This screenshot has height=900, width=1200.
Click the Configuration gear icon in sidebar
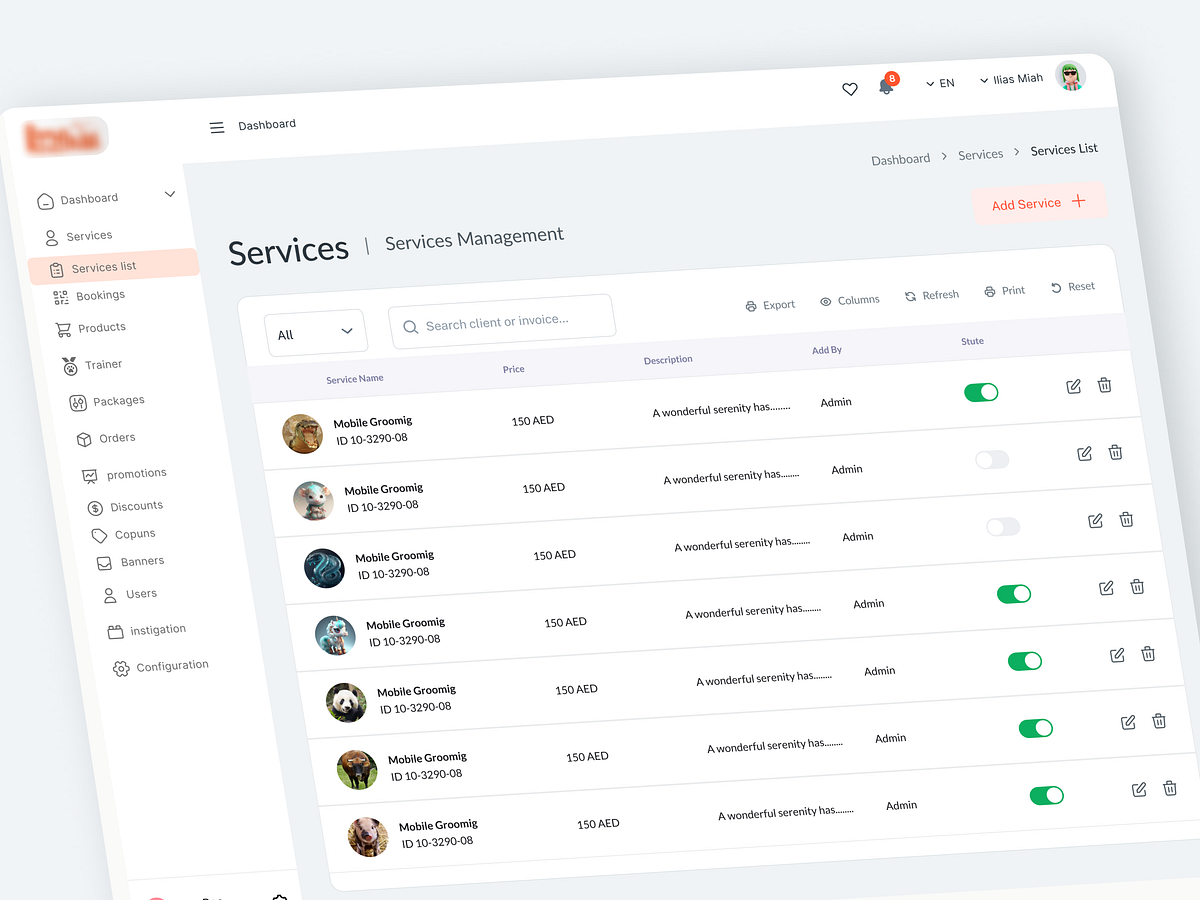point(121,669)
